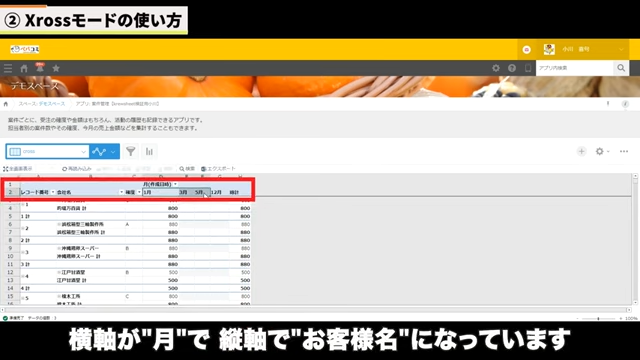Click the 検索 search toolbar button
640x360 pixels.
[187, 169]
